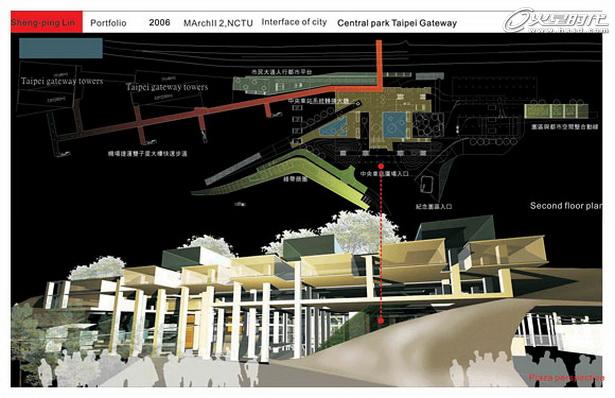Click the "Second floor plan" caption
Viewport: 615px width, 398px height.
pyautogui.click(x=566, y=205)
